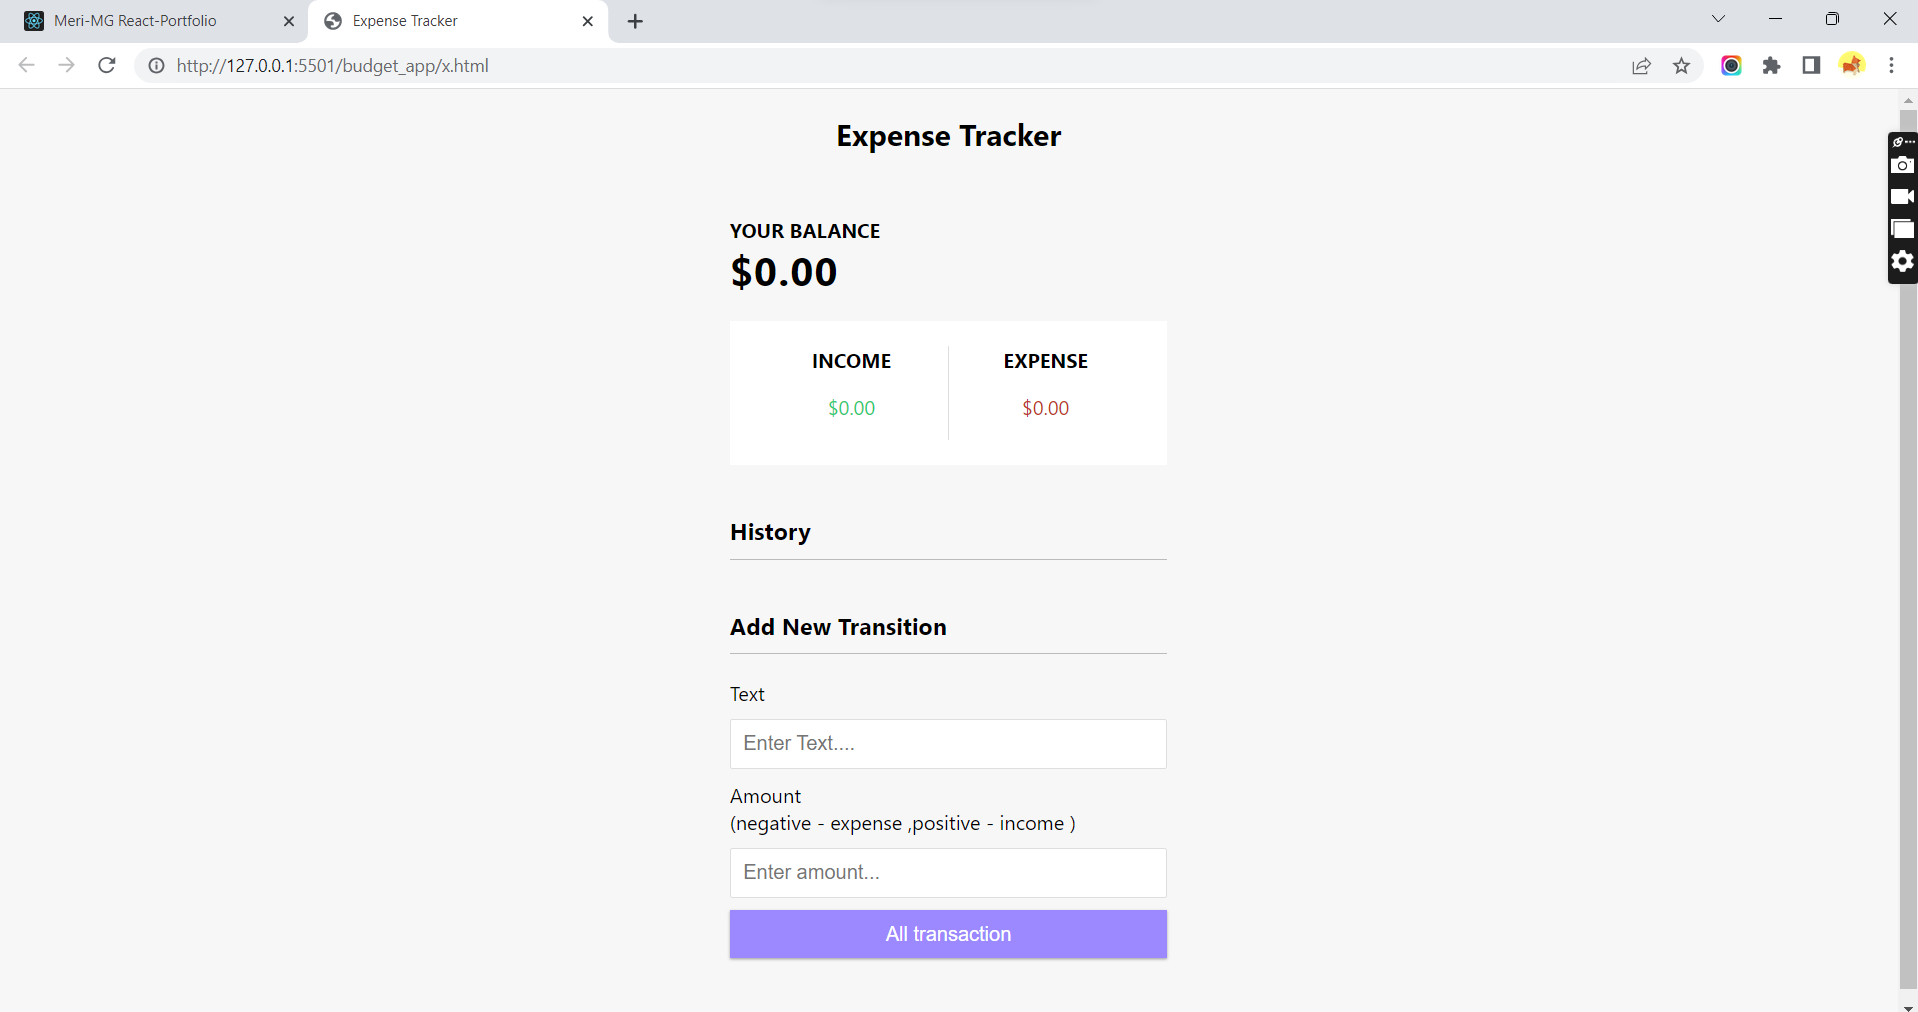Select the video recording icon in side toolbar
The height and width of the screenshot is (1012, 1918).
click(1903, 197)
